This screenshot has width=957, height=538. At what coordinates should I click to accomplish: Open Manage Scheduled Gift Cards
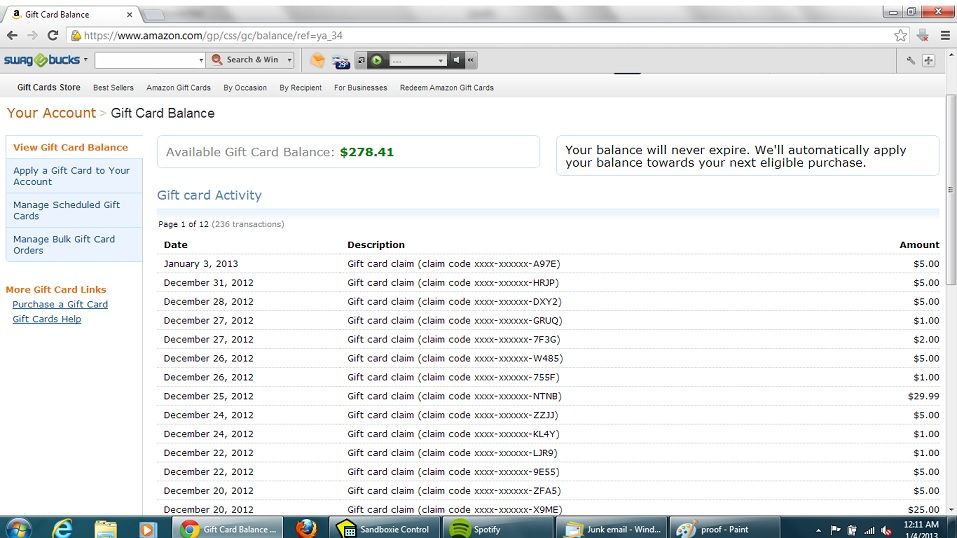pyautogui.click(x=67, y=210)
